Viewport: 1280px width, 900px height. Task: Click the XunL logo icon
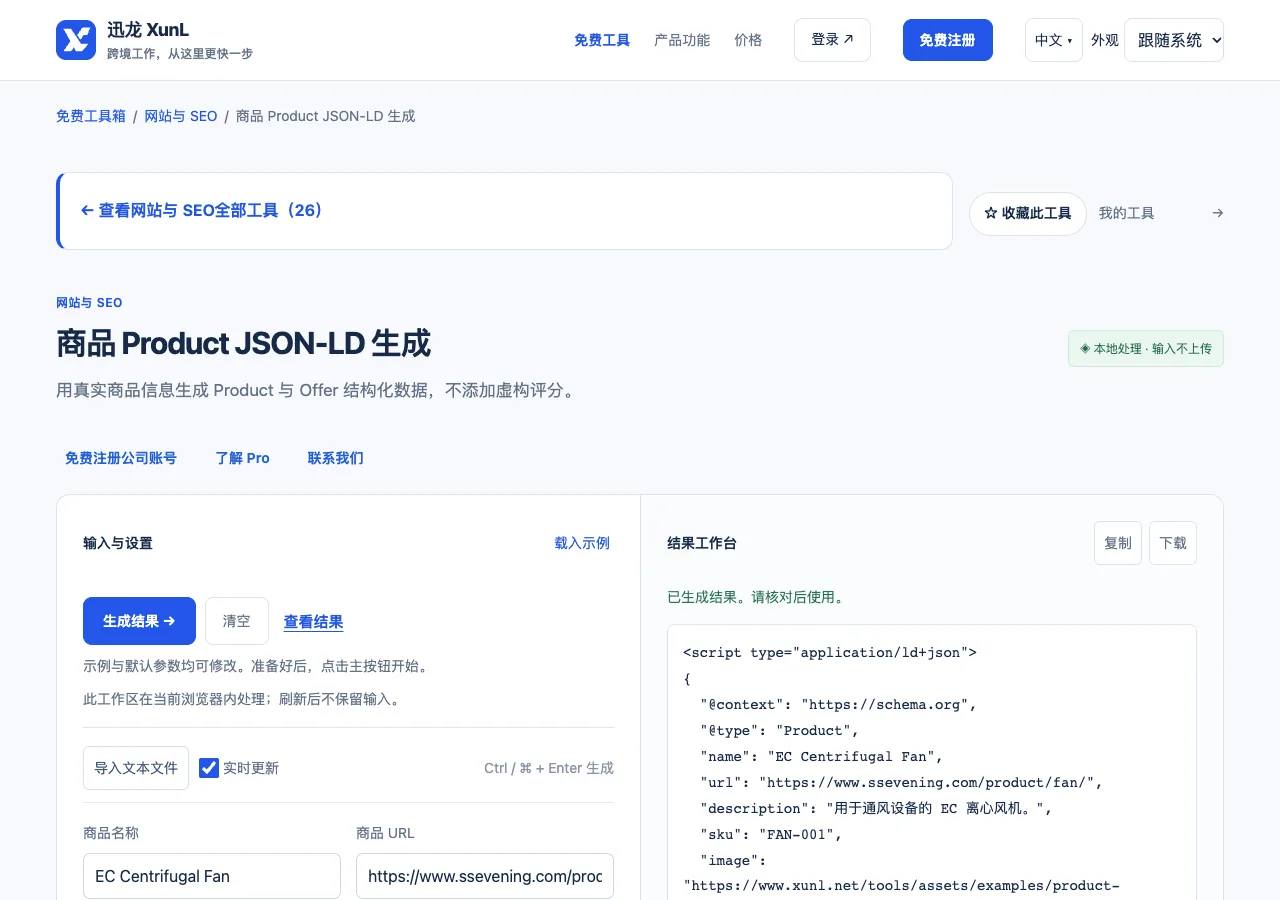76,40
